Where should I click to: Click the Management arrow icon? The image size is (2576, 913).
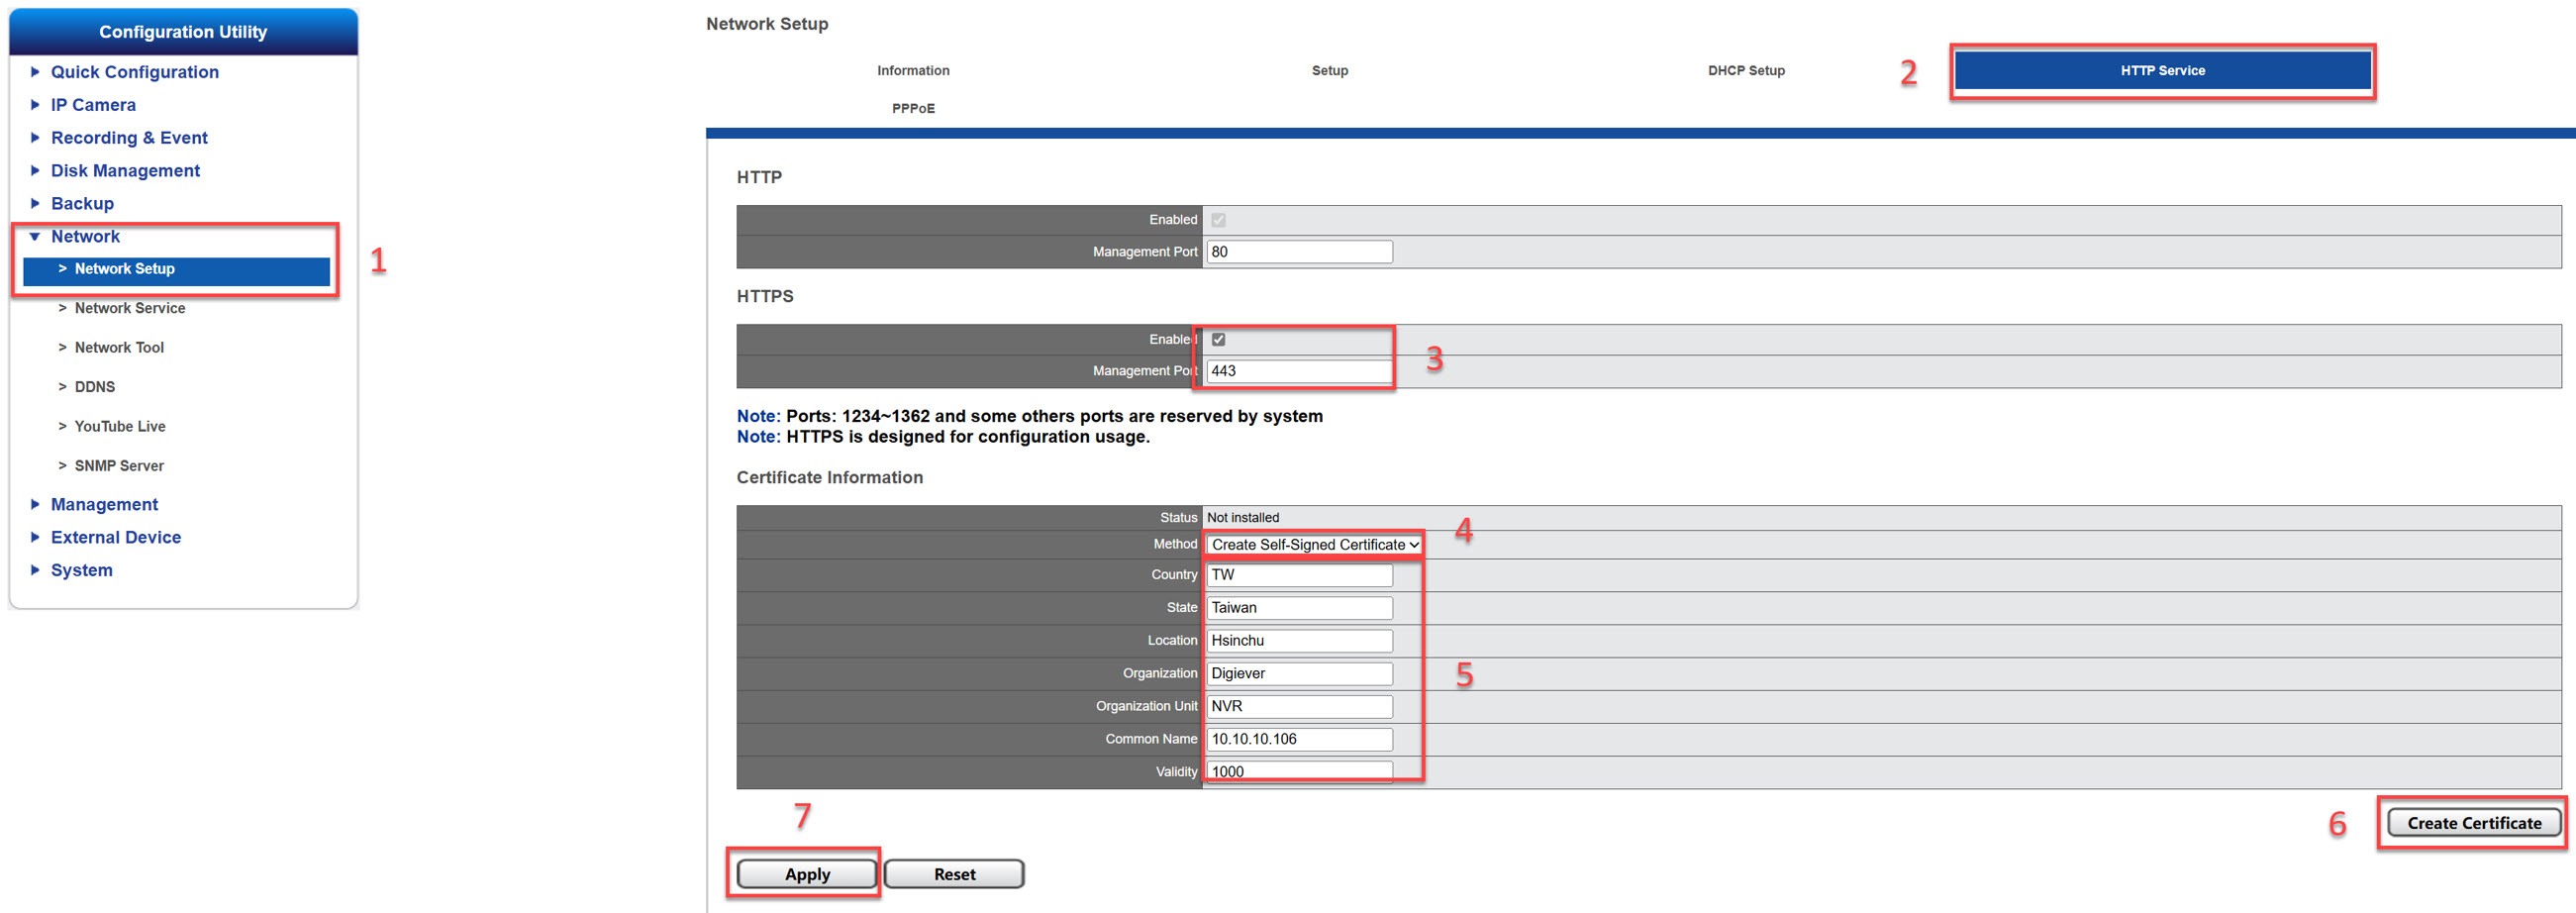coord(35,505)
